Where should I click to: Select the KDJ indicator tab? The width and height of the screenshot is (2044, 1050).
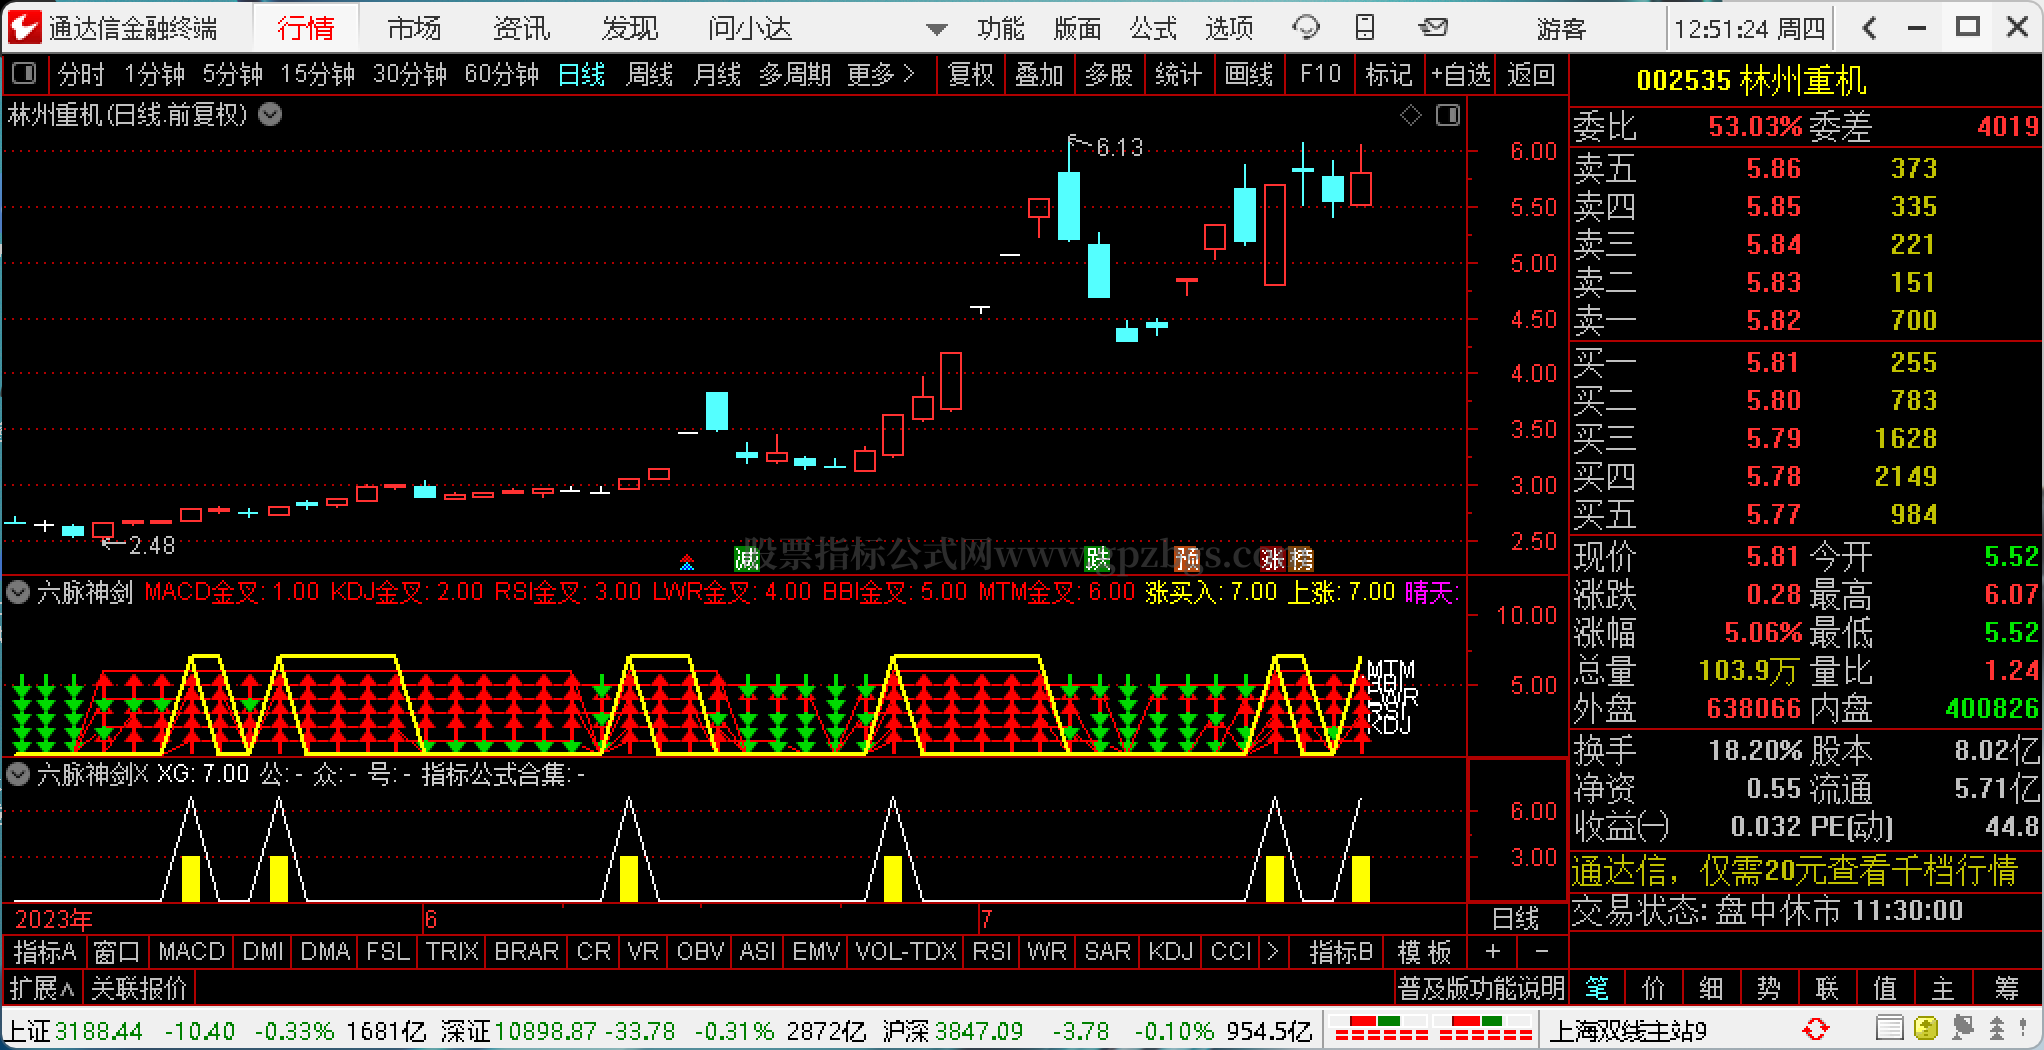click(1170, 951)
